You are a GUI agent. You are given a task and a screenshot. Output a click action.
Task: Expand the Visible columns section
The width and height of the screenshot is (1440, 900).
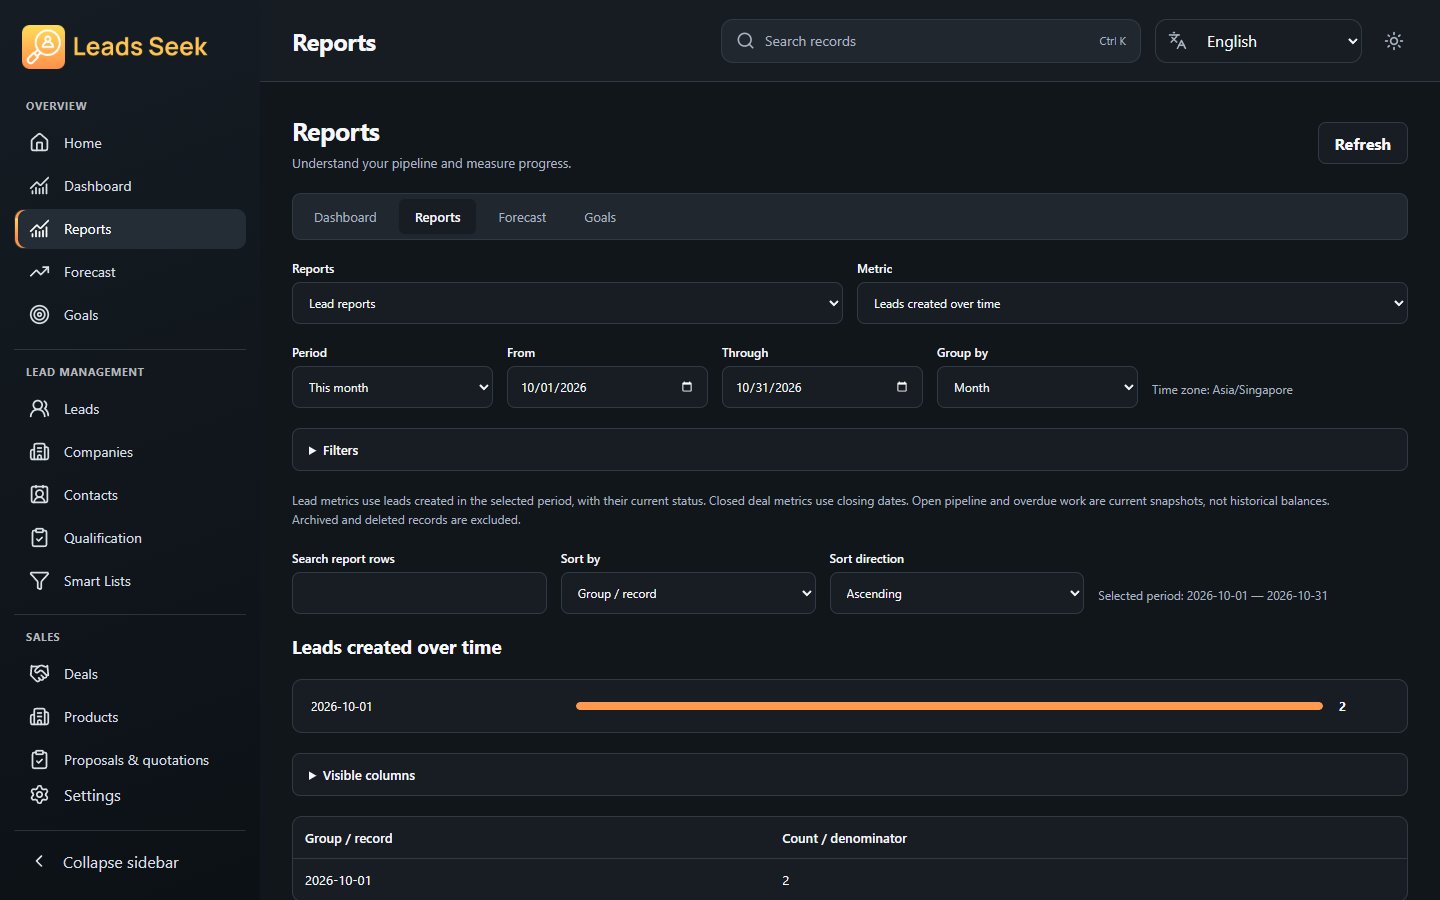point(850,775)
